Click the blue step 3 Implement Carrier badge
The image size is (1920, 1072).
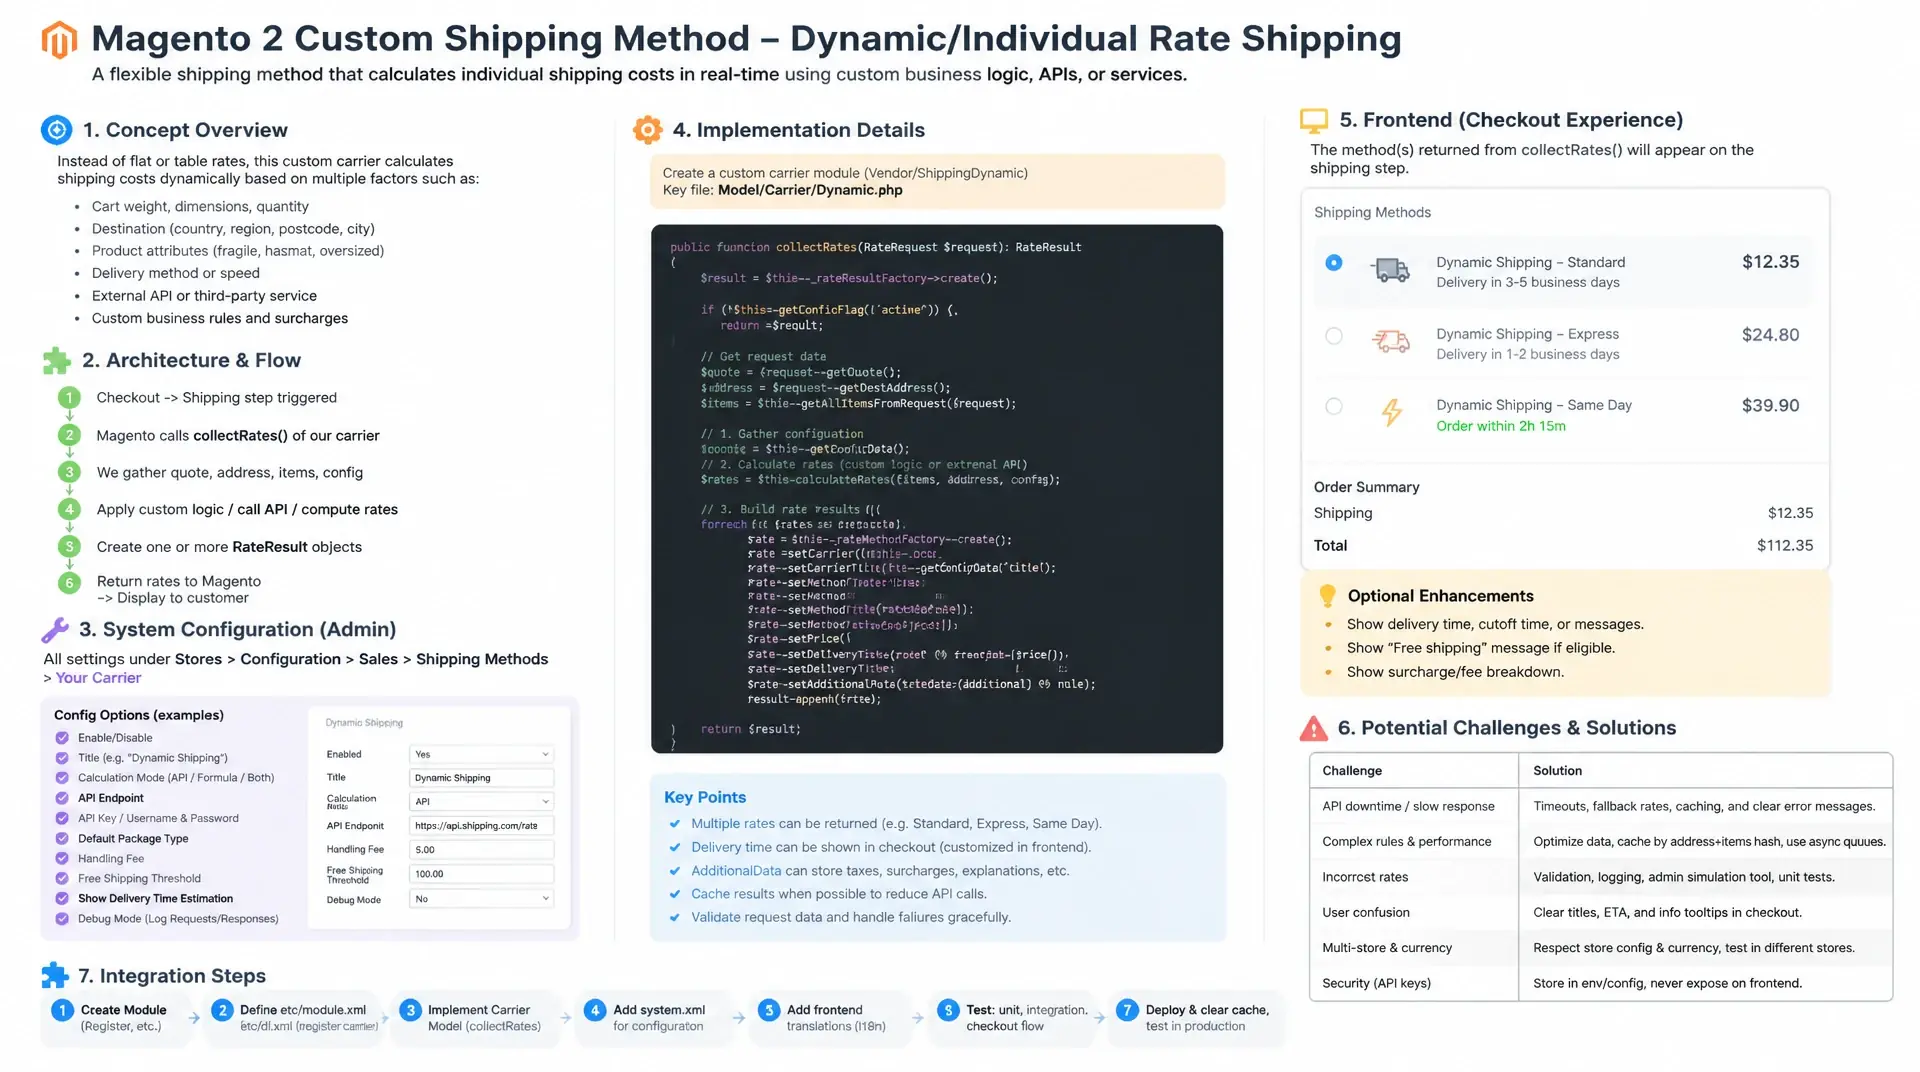click(x=410, y=1011)
